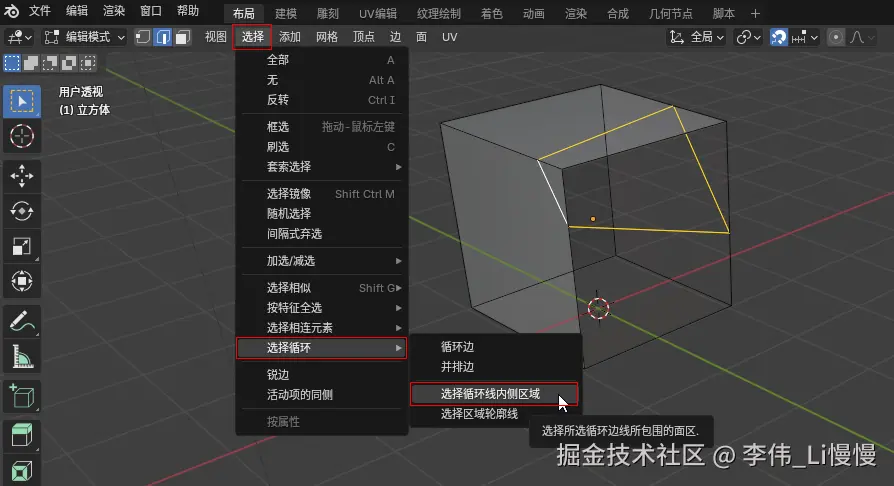Open the 全局 transform orientation dropdown
Viewport: 894px width, 486px height.
[696, 38]
